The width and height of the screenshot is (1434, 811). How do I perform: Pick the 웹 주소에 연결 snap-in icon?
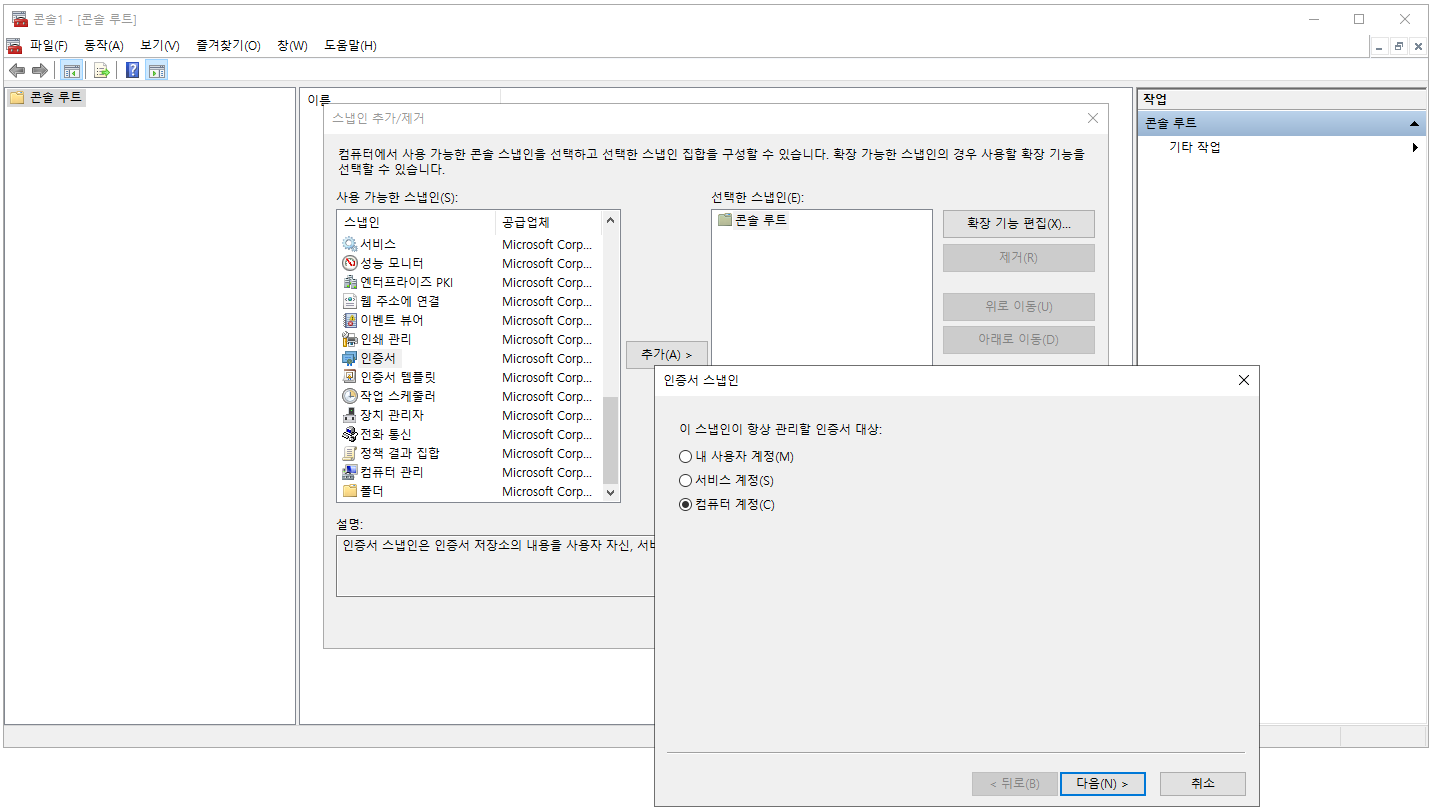(x=350, y=301)
